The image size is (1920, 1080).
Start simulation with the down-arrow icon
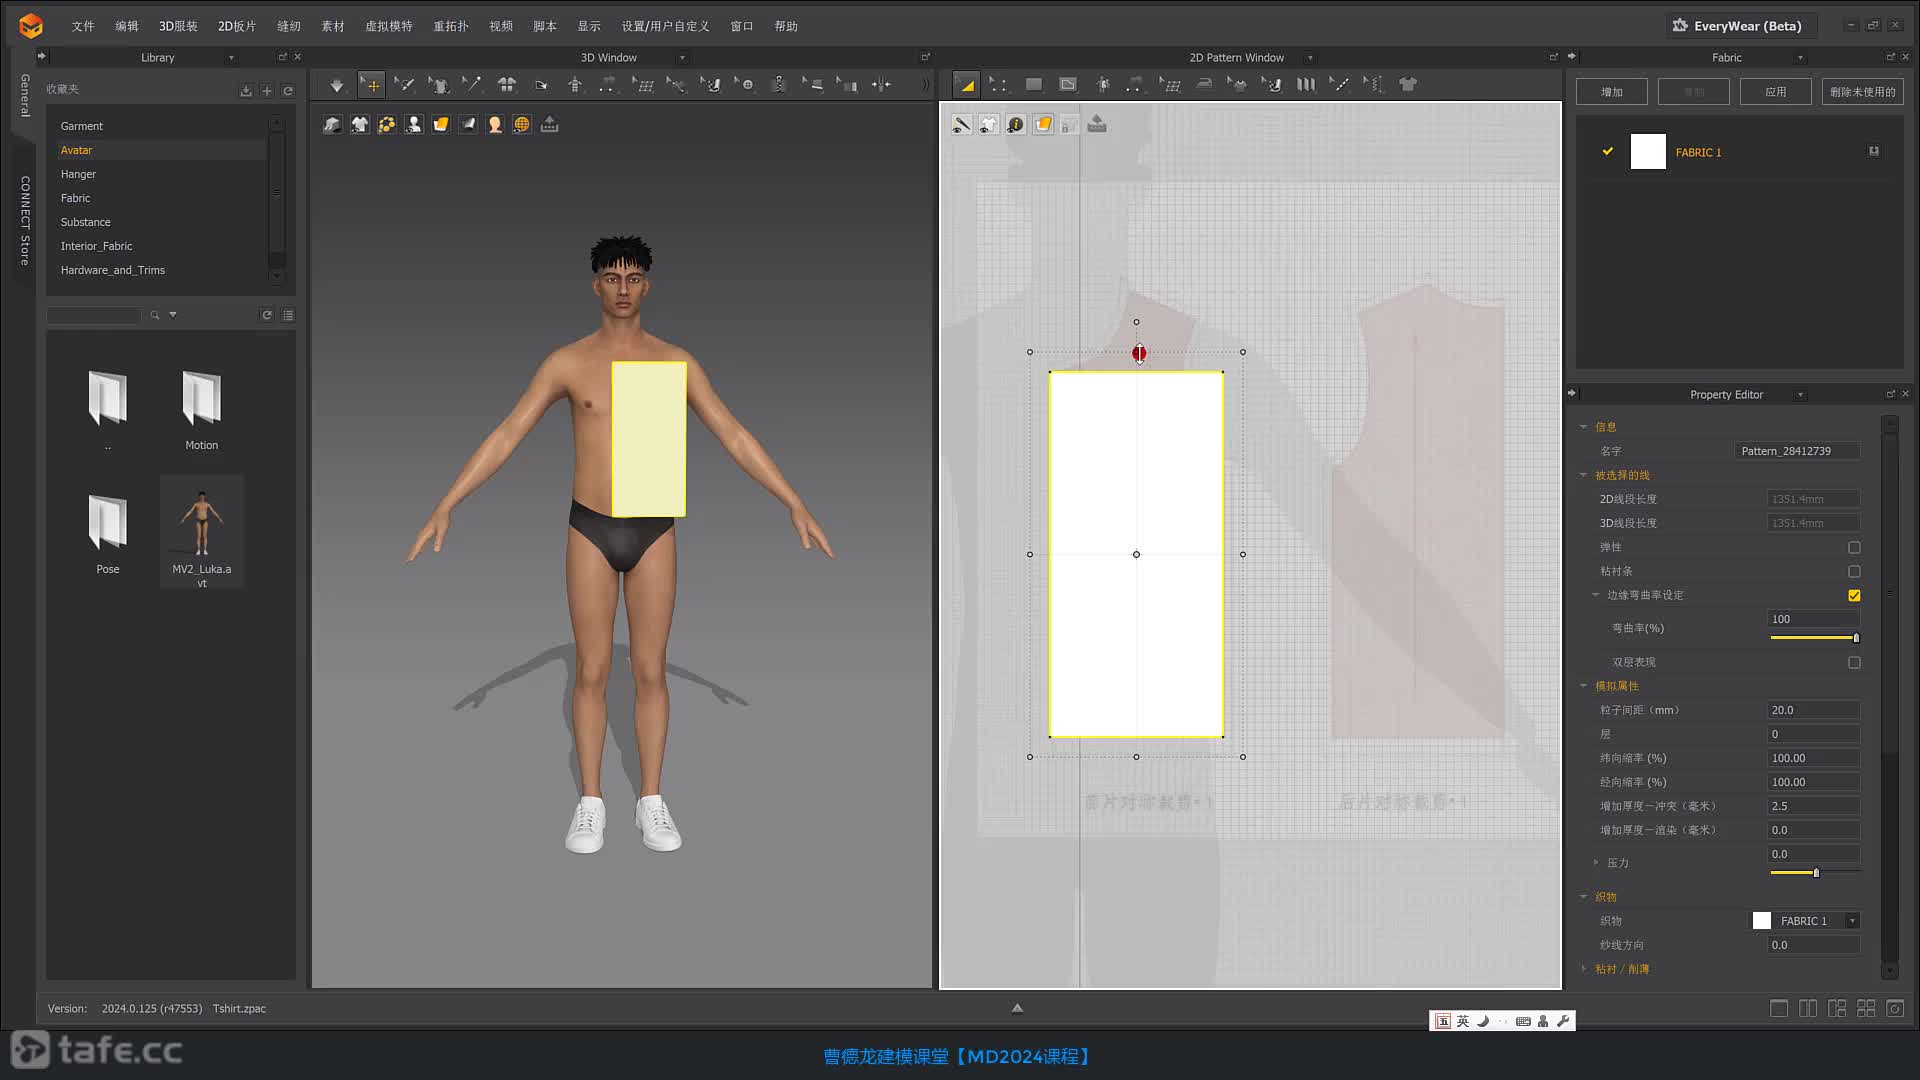pyautogui.click(x=337, y=85)
